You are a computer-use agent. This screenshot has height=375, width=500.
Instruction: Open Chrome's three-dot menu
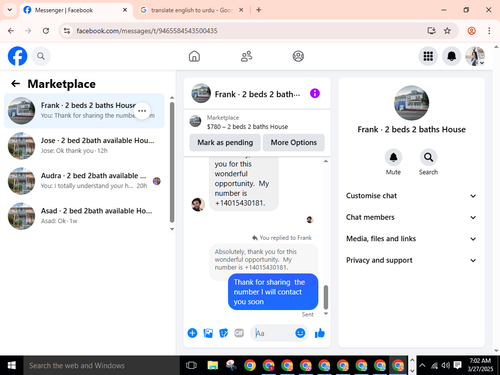pyautogui.click(x=489, y=31)
